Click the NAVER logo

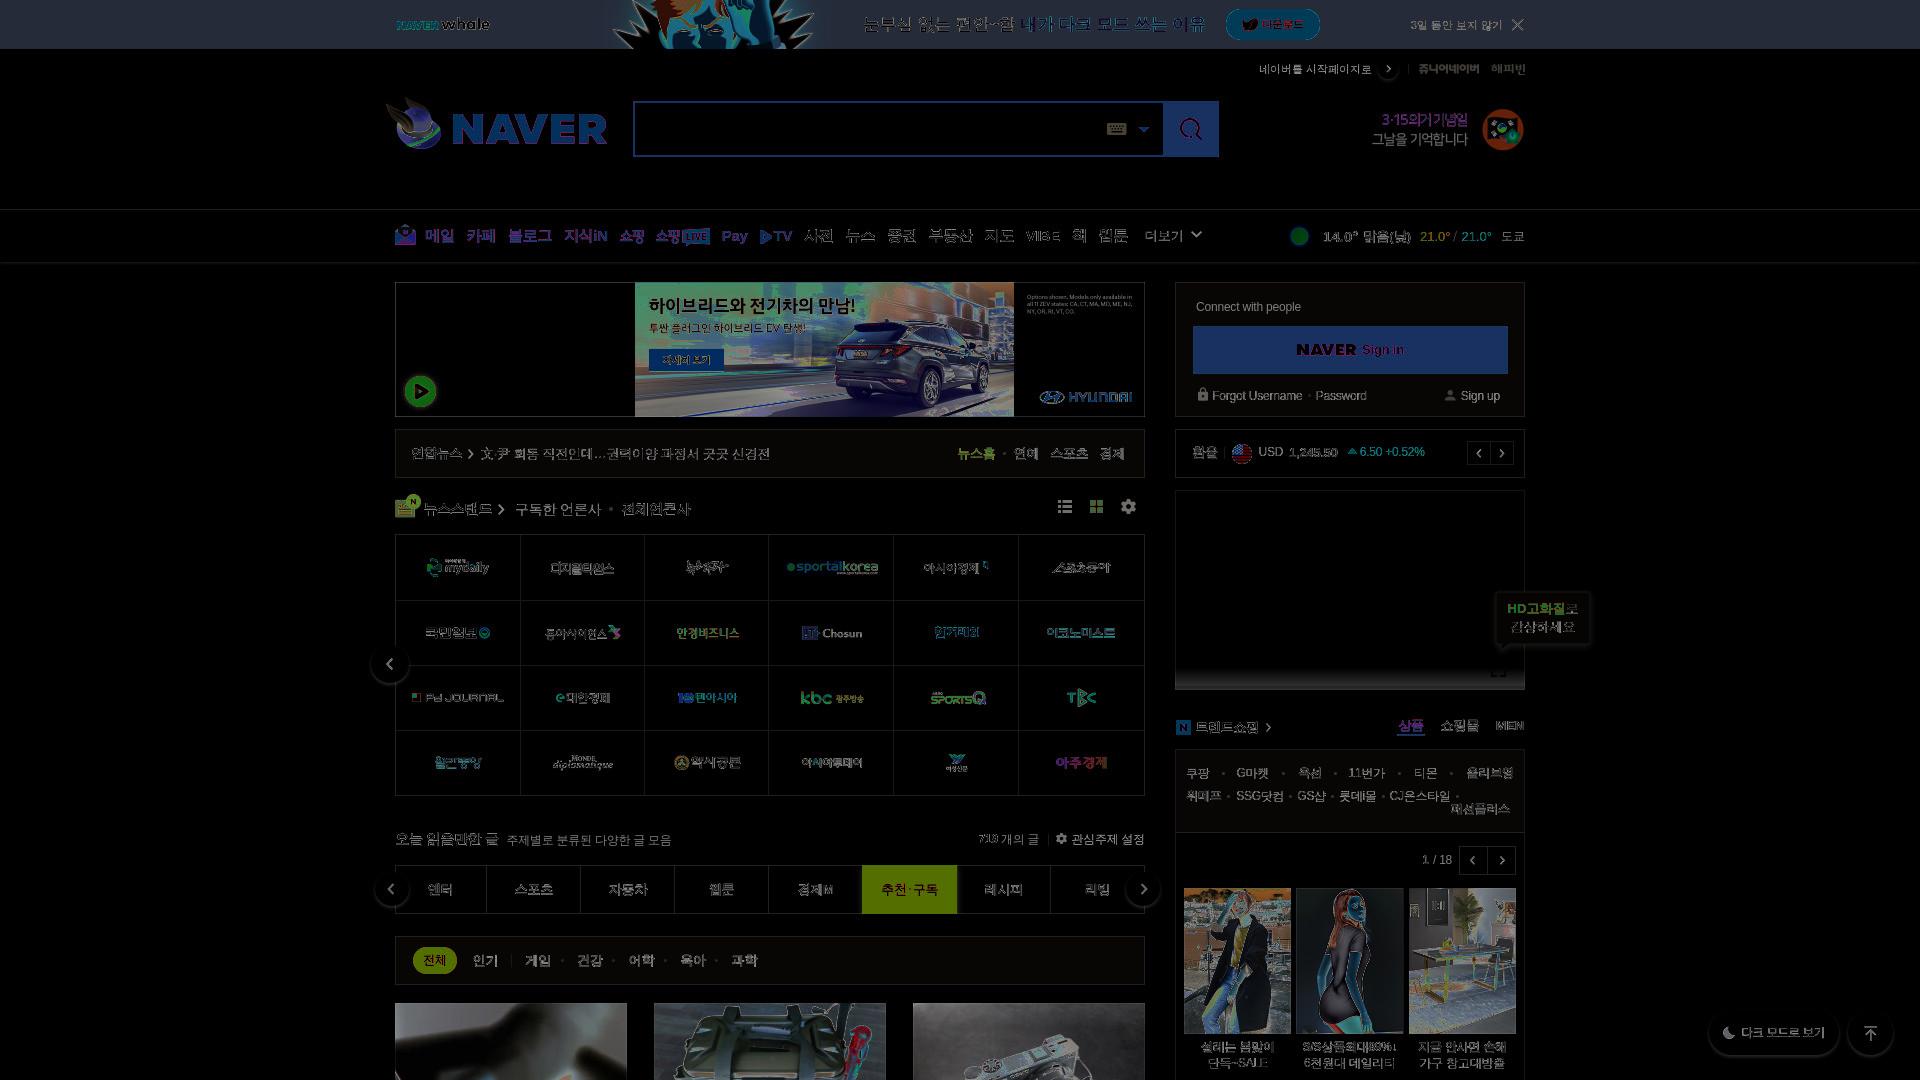[529, 129]
